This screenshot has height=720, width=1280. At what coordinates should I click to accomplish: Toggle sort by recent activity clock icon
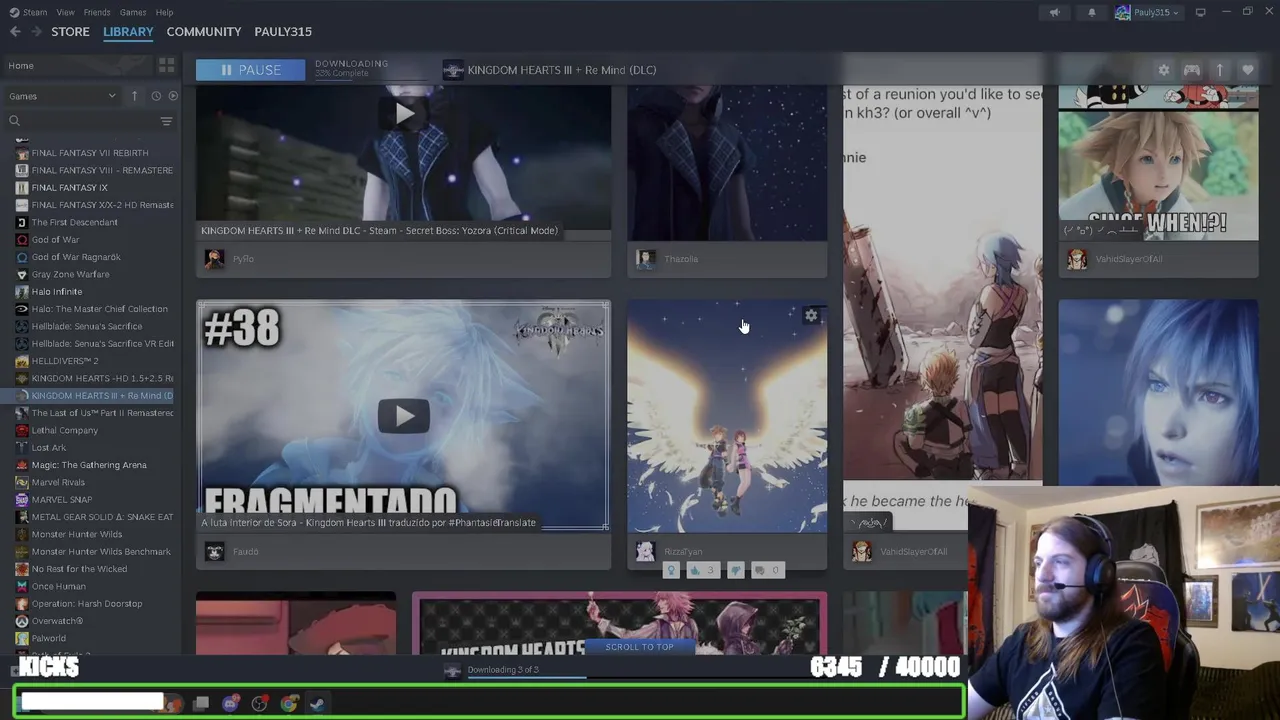click(156, 96)
